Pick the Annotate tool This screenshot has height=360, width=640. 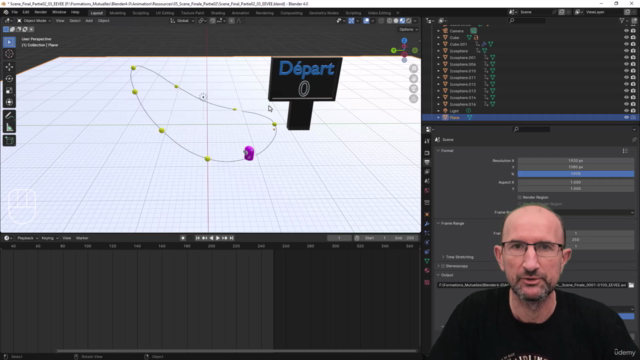pos(9,116)
